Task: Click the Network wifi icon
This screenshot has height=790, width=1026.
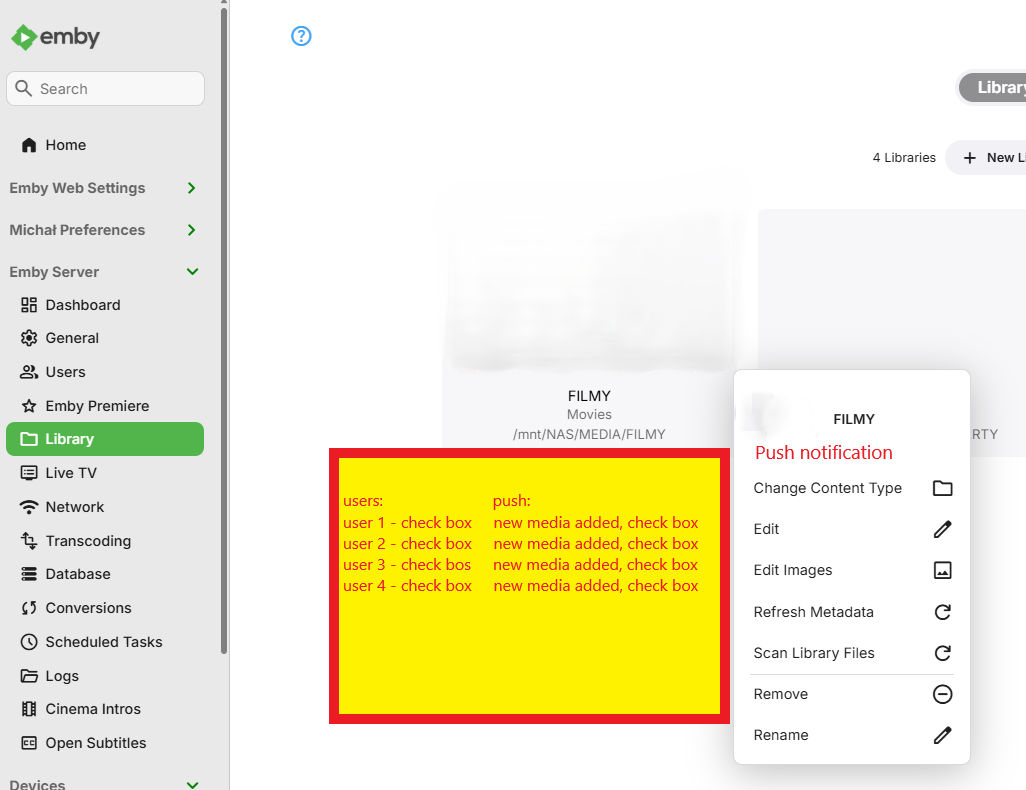Action: tap(29, 507)
